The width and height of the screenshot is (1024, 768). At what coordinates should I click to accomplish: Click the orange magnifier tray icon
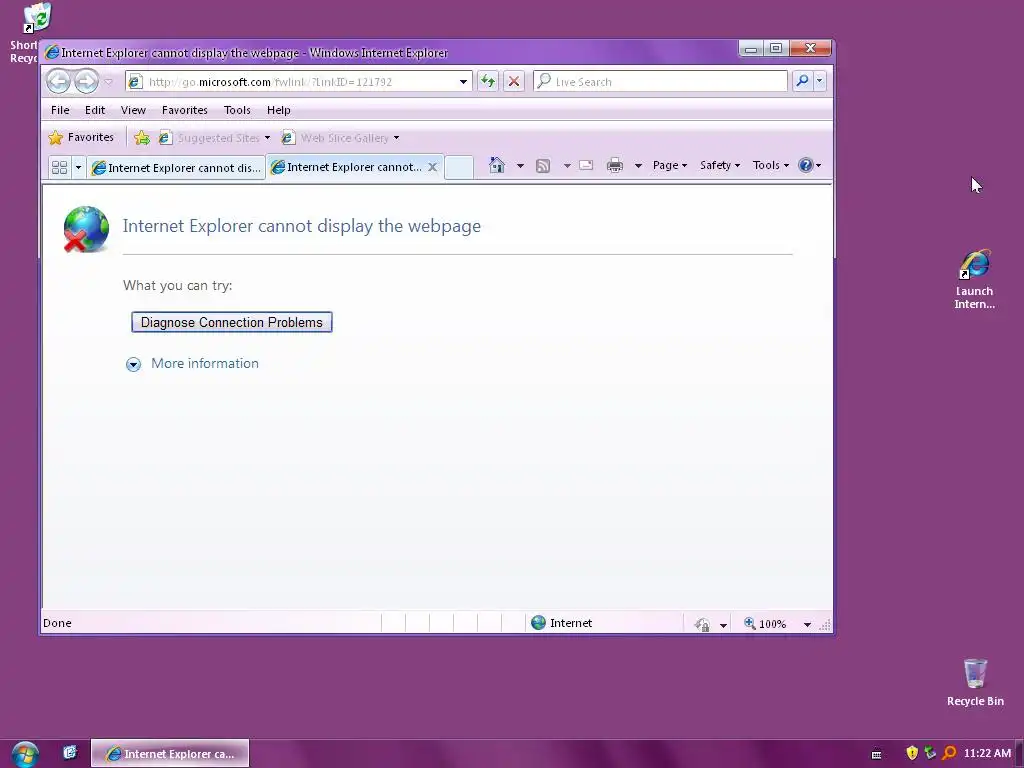(949, 753)
